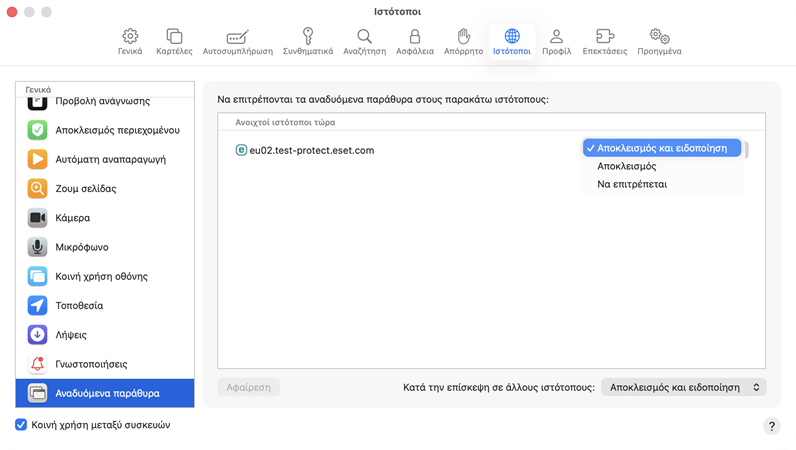Open the Καρτέλες tabs settings icon
The image size is (796, 450).
point(174,37)
